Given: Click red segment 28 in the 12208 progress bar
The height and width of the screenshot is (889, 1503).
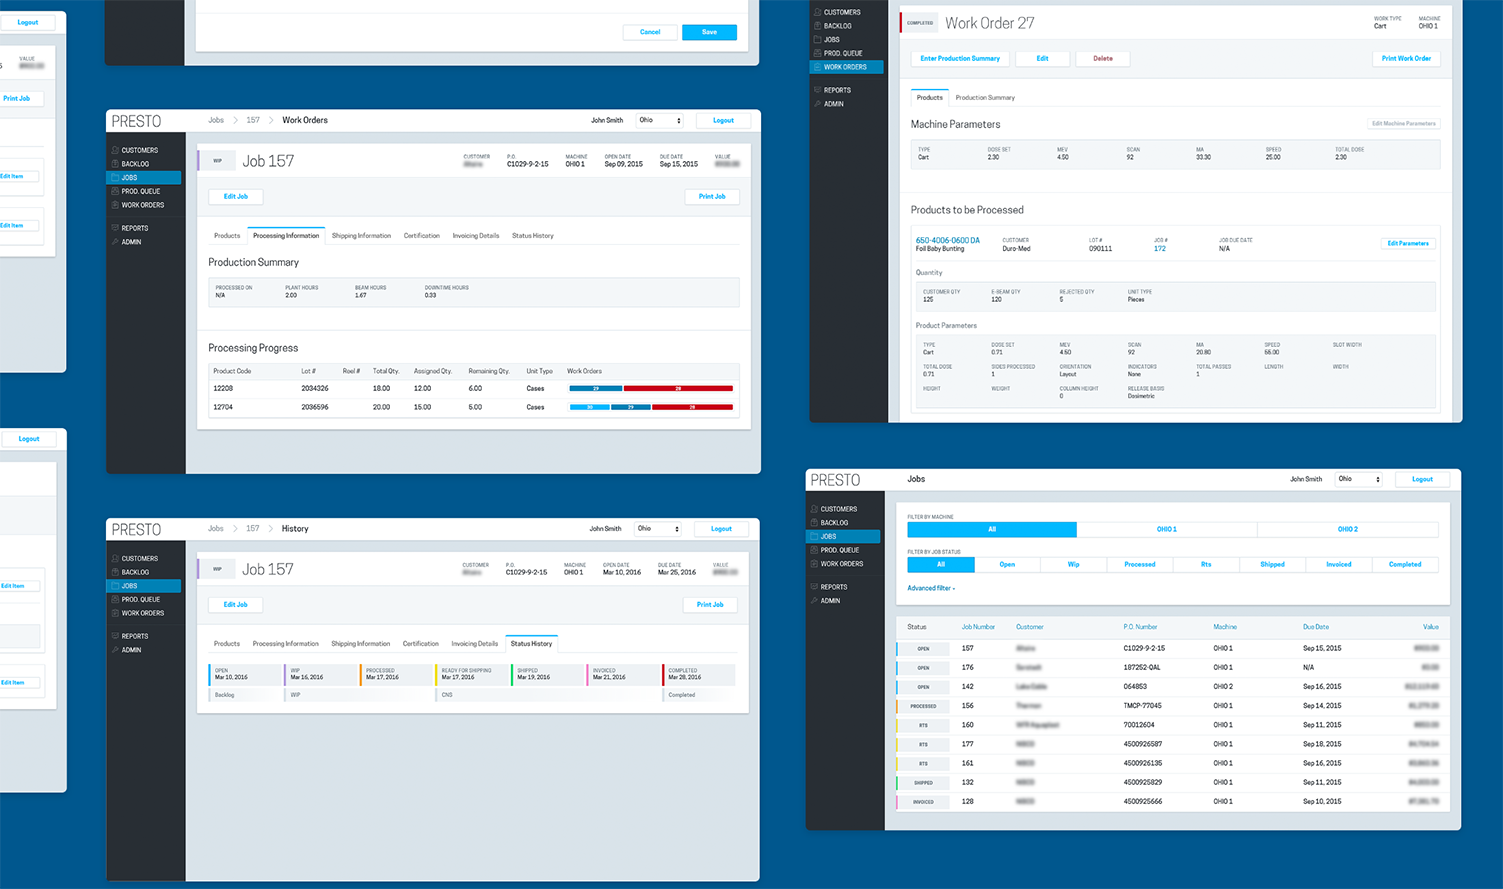Looking at the screenshot, I should click(678, 389).
